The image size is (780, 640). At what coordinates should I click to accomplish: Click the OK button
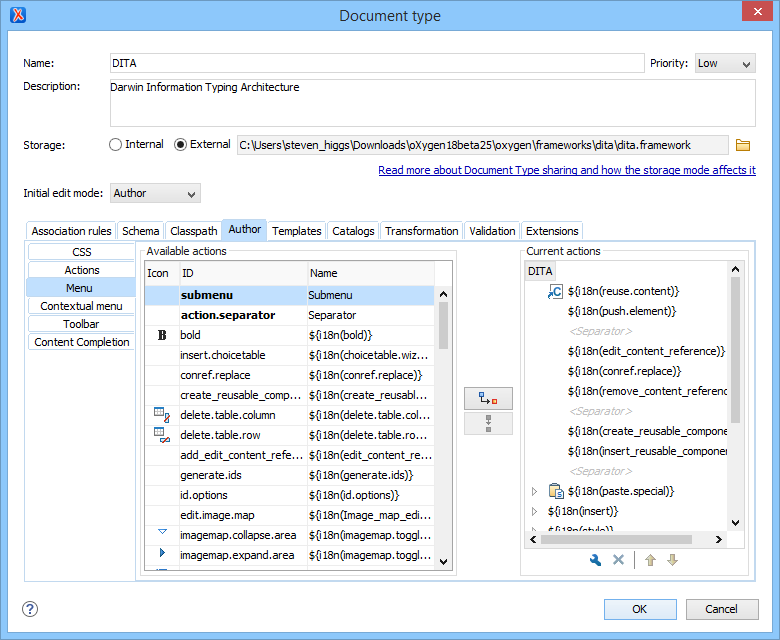coord(640,609)
